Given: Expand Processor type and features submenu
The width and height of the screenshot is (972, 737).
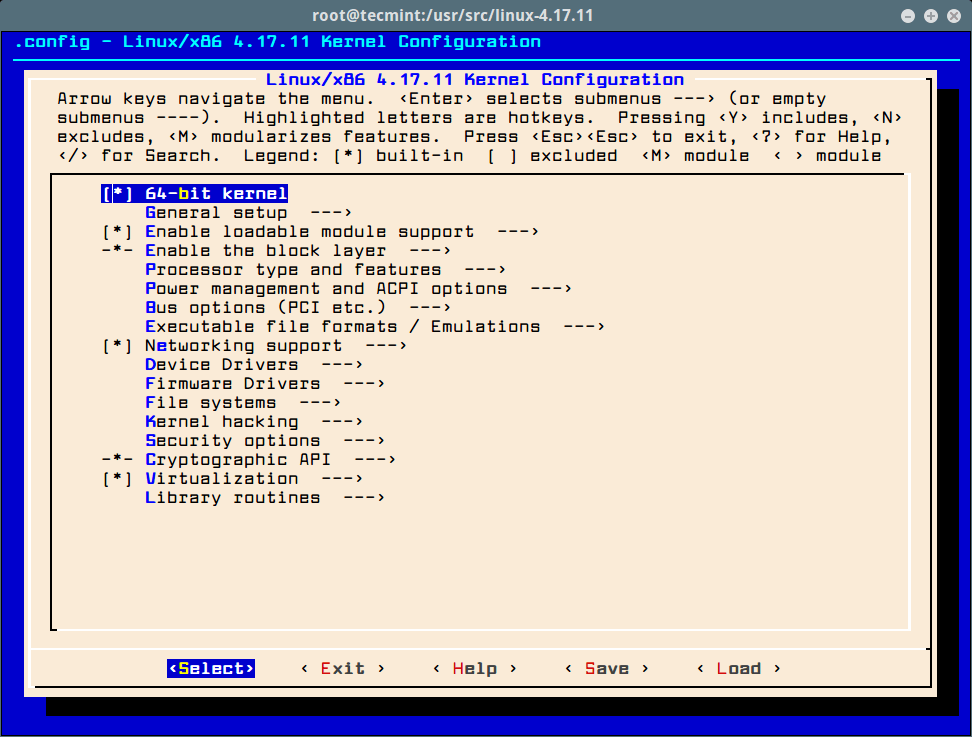Looking at the screenshot, I should pyautogui.click(x=293, y=270).
